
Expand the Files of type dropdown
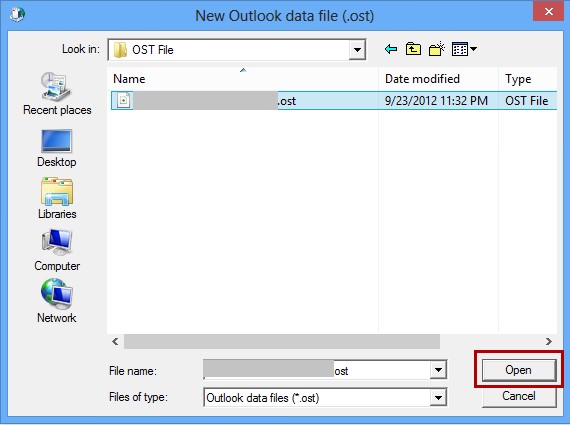438,397
